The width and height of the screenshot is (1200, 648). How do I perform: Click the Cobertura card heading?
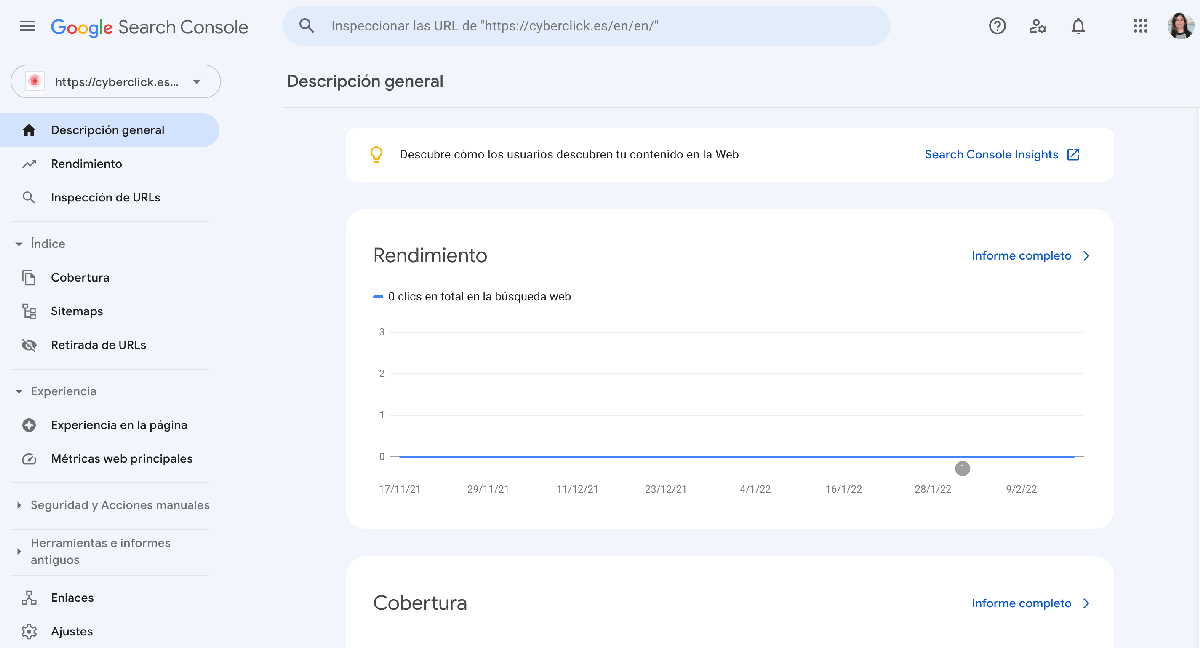[x=420, y=603]
